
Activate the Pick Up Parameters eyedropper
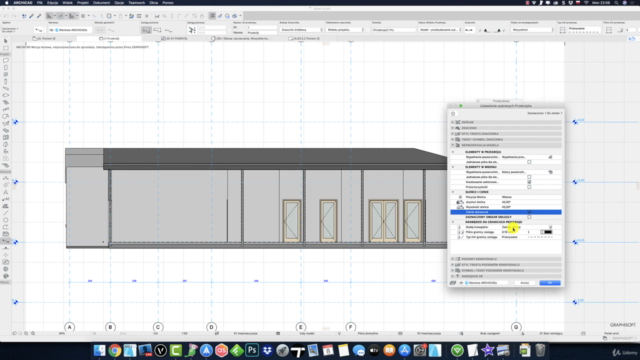[x=31, y=16]
